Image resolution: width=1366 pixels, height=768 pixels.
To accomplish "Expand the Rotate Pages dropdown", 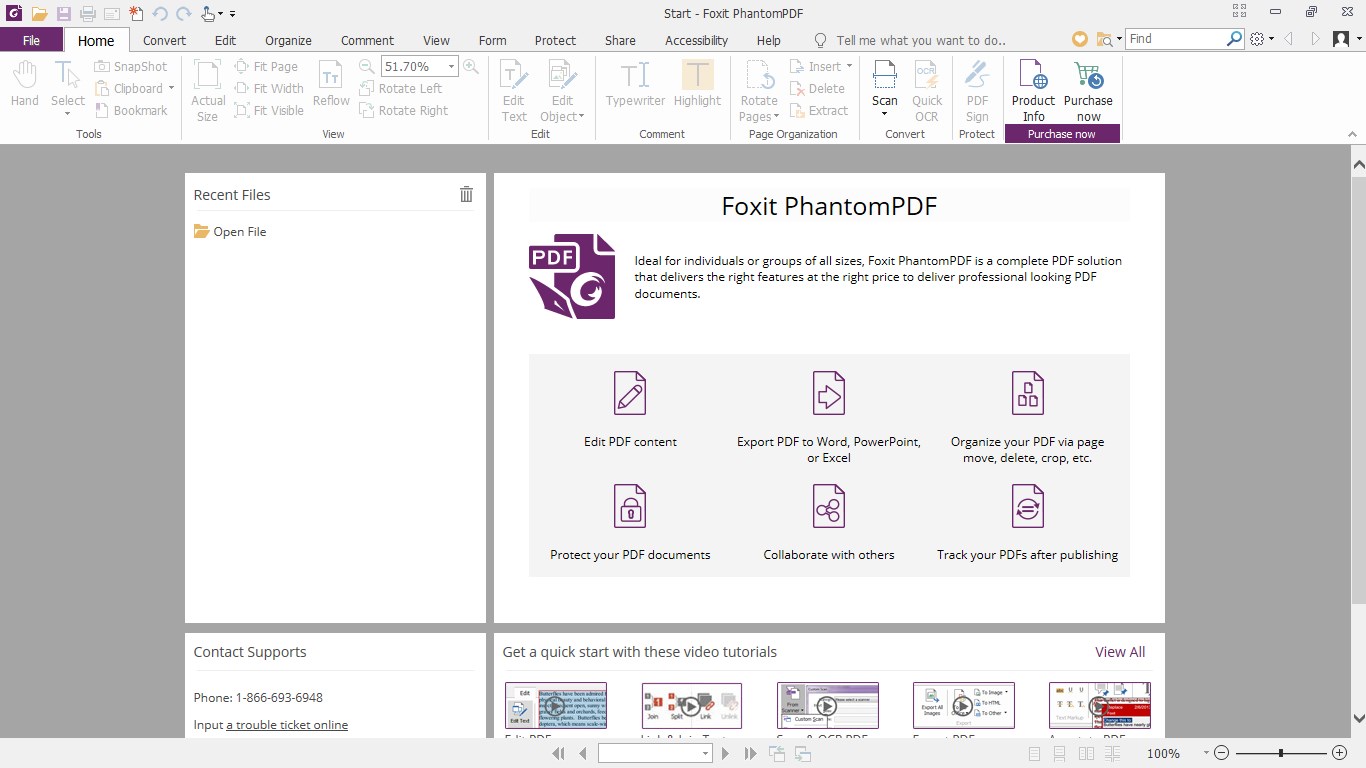I will (x=775, y=117).
